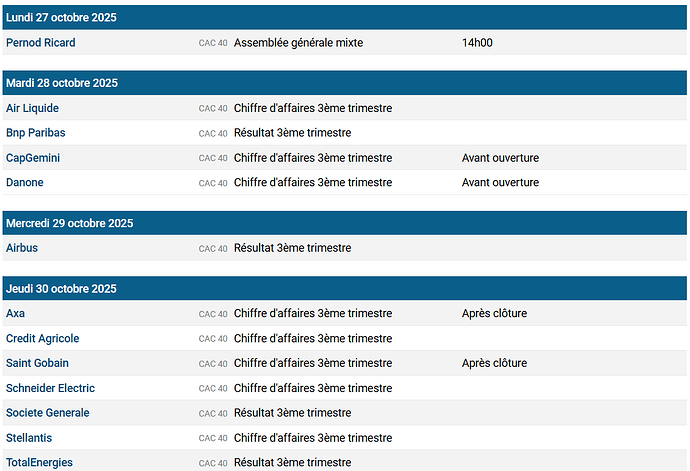Image resolution: width=690 pixels, height=471 pixels.
Task: Click the 'Lundi 27 octobre 2025' date header
Action: tap(345, 18)
